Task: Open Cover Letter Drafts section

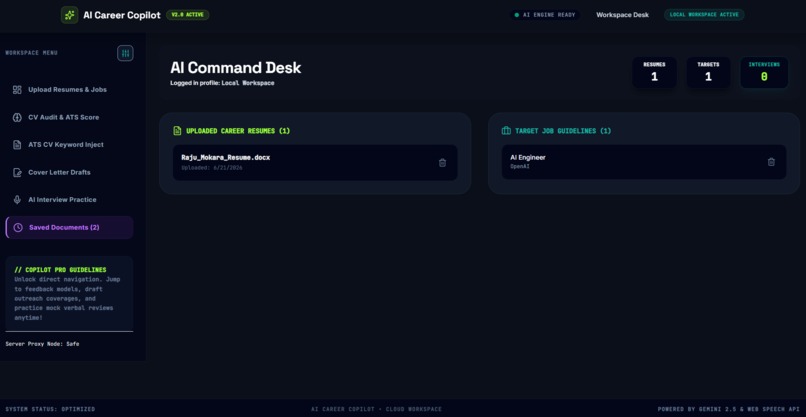Action: (x=69, y=172)
